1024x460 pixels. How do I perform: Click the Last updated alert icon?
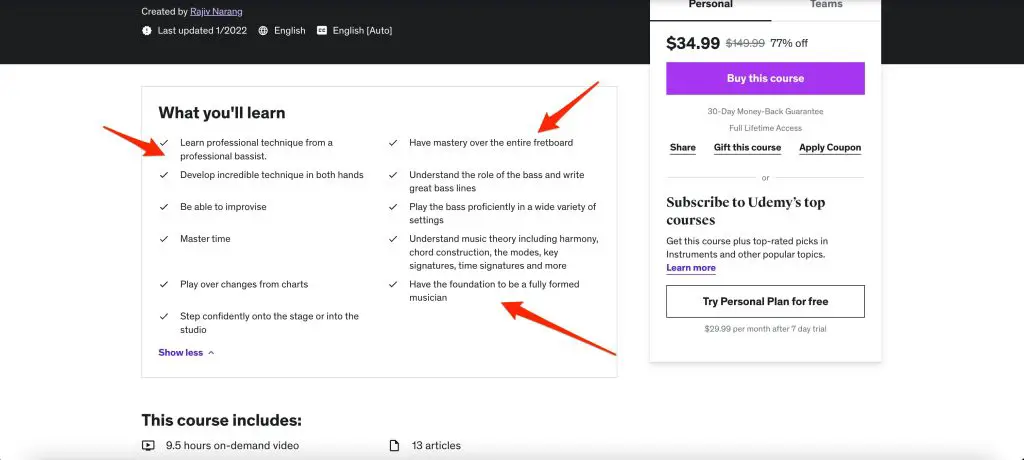coord(147,30)
